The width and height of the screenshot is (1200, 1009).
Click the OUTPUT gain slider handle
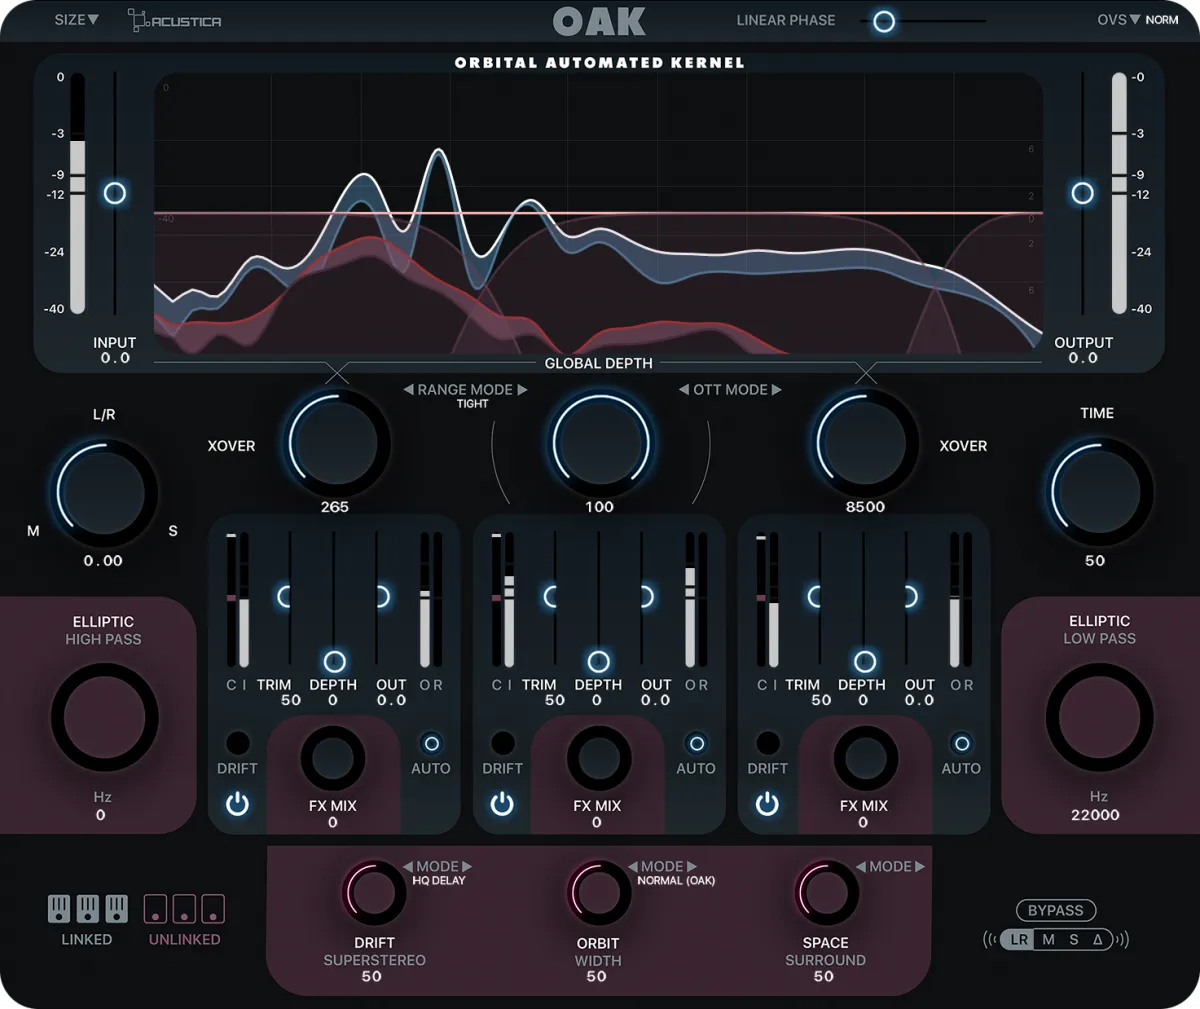1082,193
